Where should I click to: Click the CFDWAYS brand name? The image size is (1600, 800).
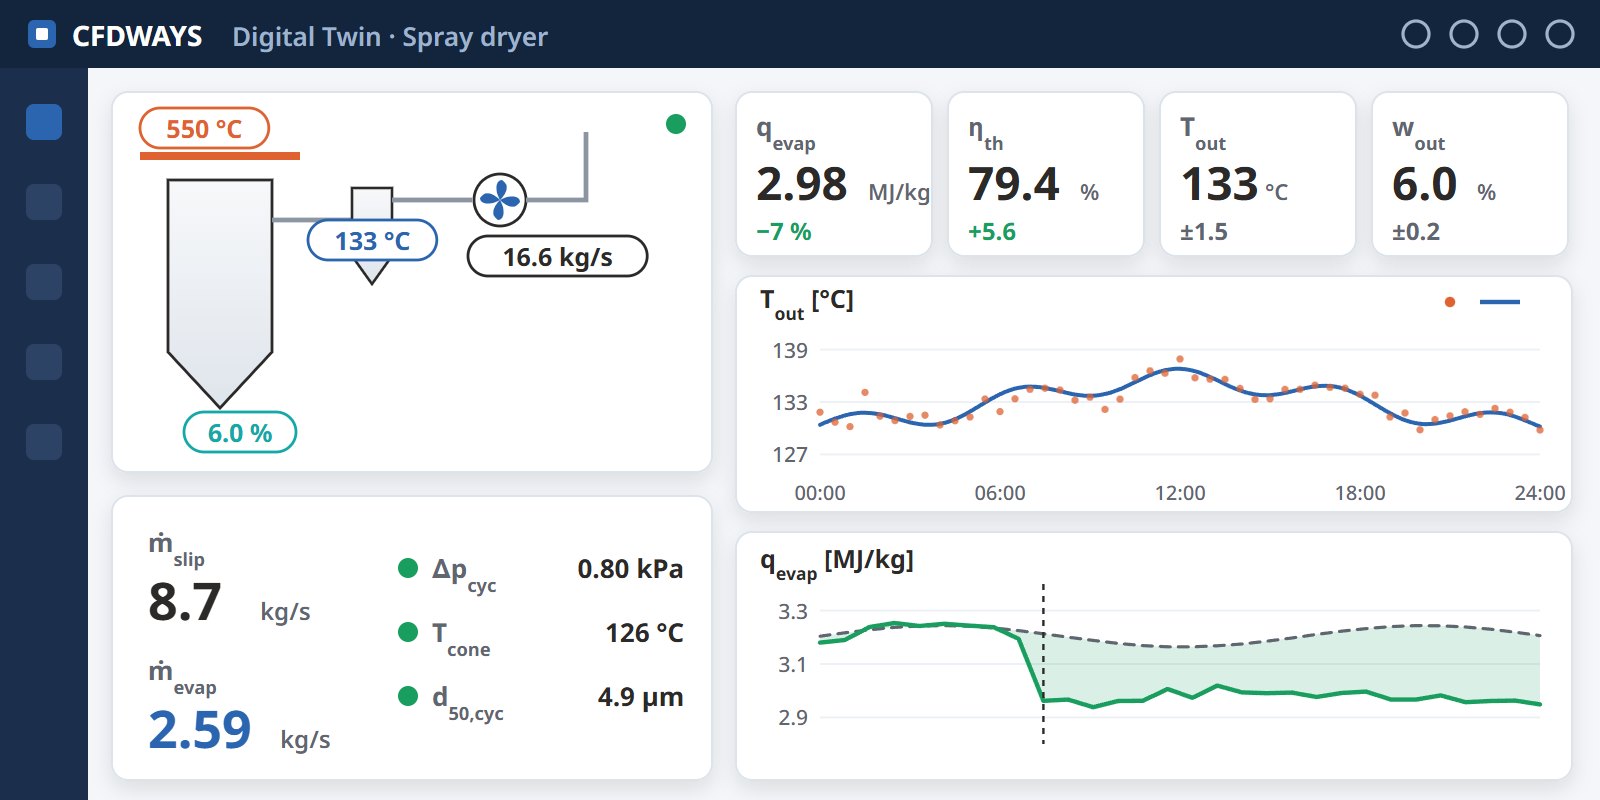coord(137,36)
